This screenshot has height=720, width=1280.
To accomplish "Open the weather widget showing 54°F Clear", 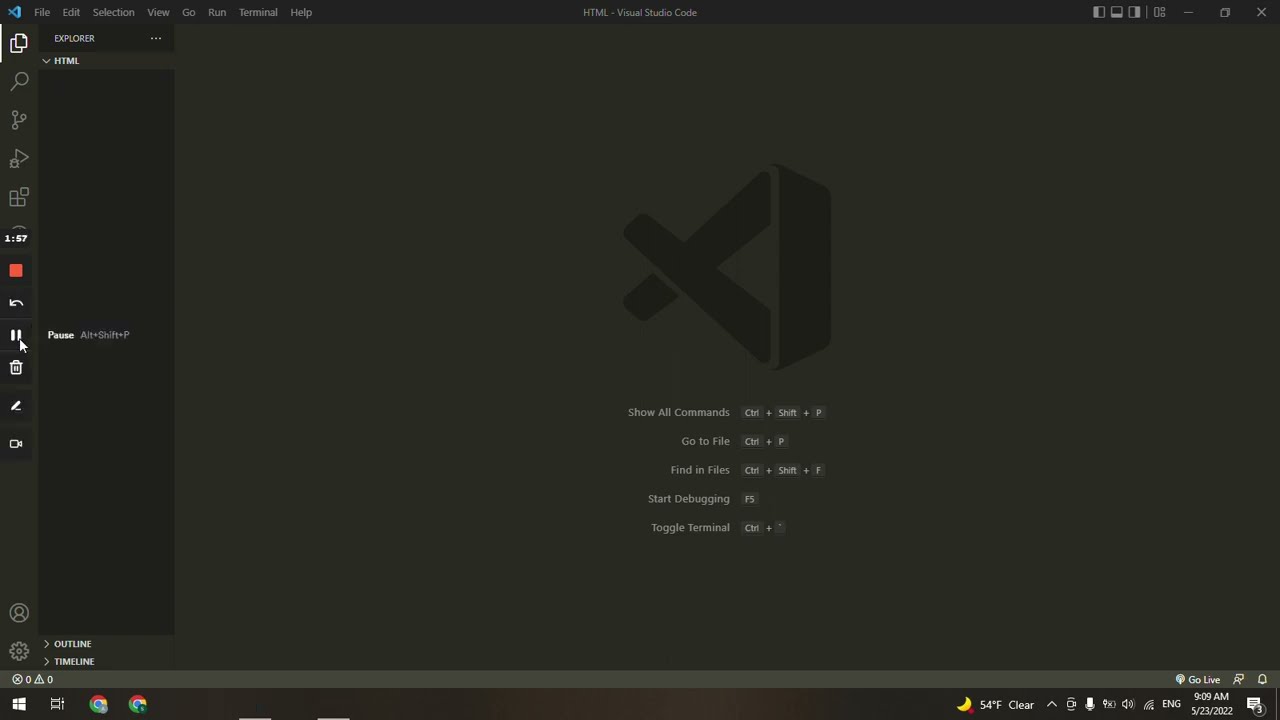I will [995, 705].
